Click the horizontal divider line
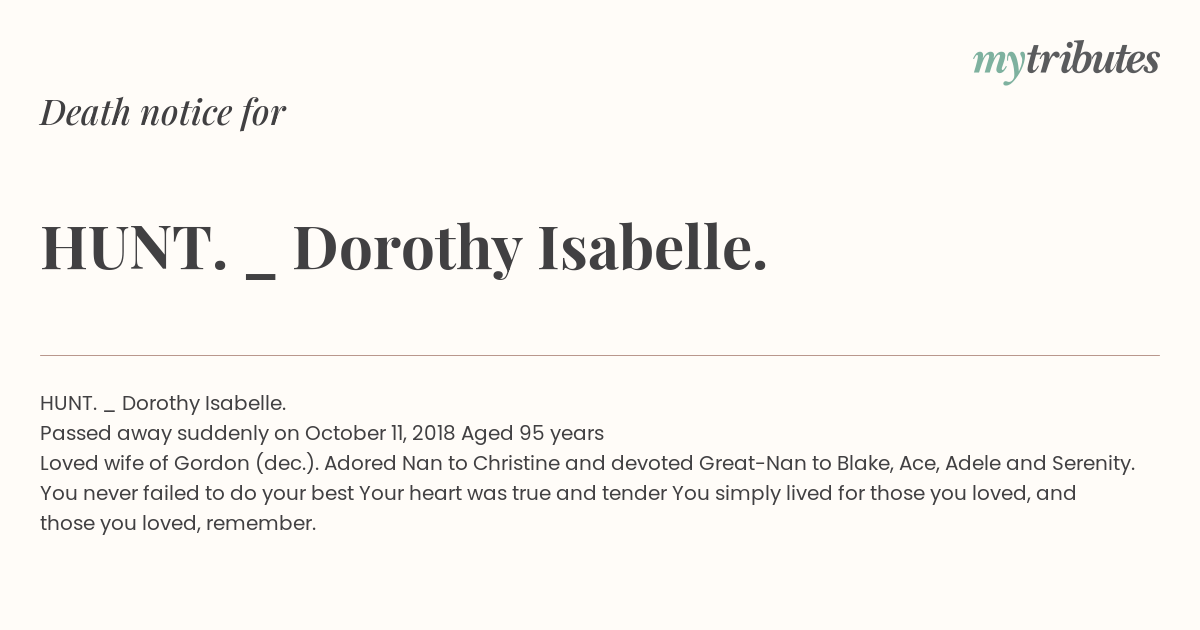1200x630 pixels. (x=600, y=355)
